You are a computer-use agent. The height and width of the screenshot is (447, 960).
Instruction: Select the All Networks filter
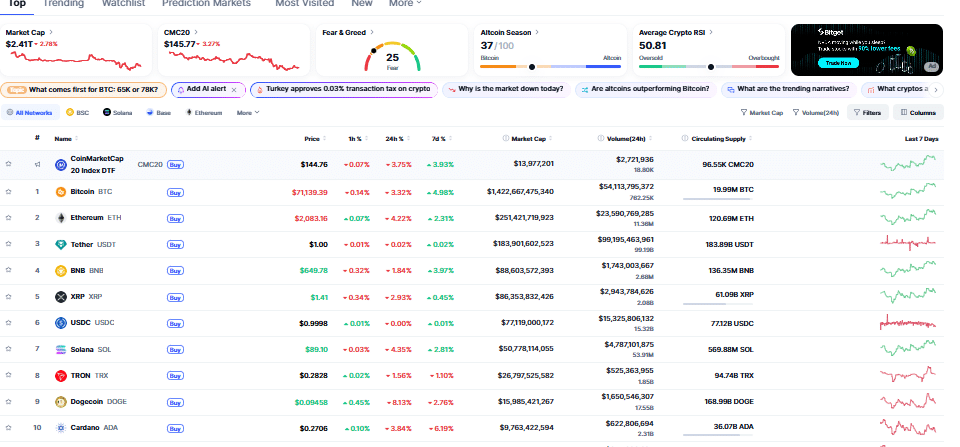coord(30,113)
